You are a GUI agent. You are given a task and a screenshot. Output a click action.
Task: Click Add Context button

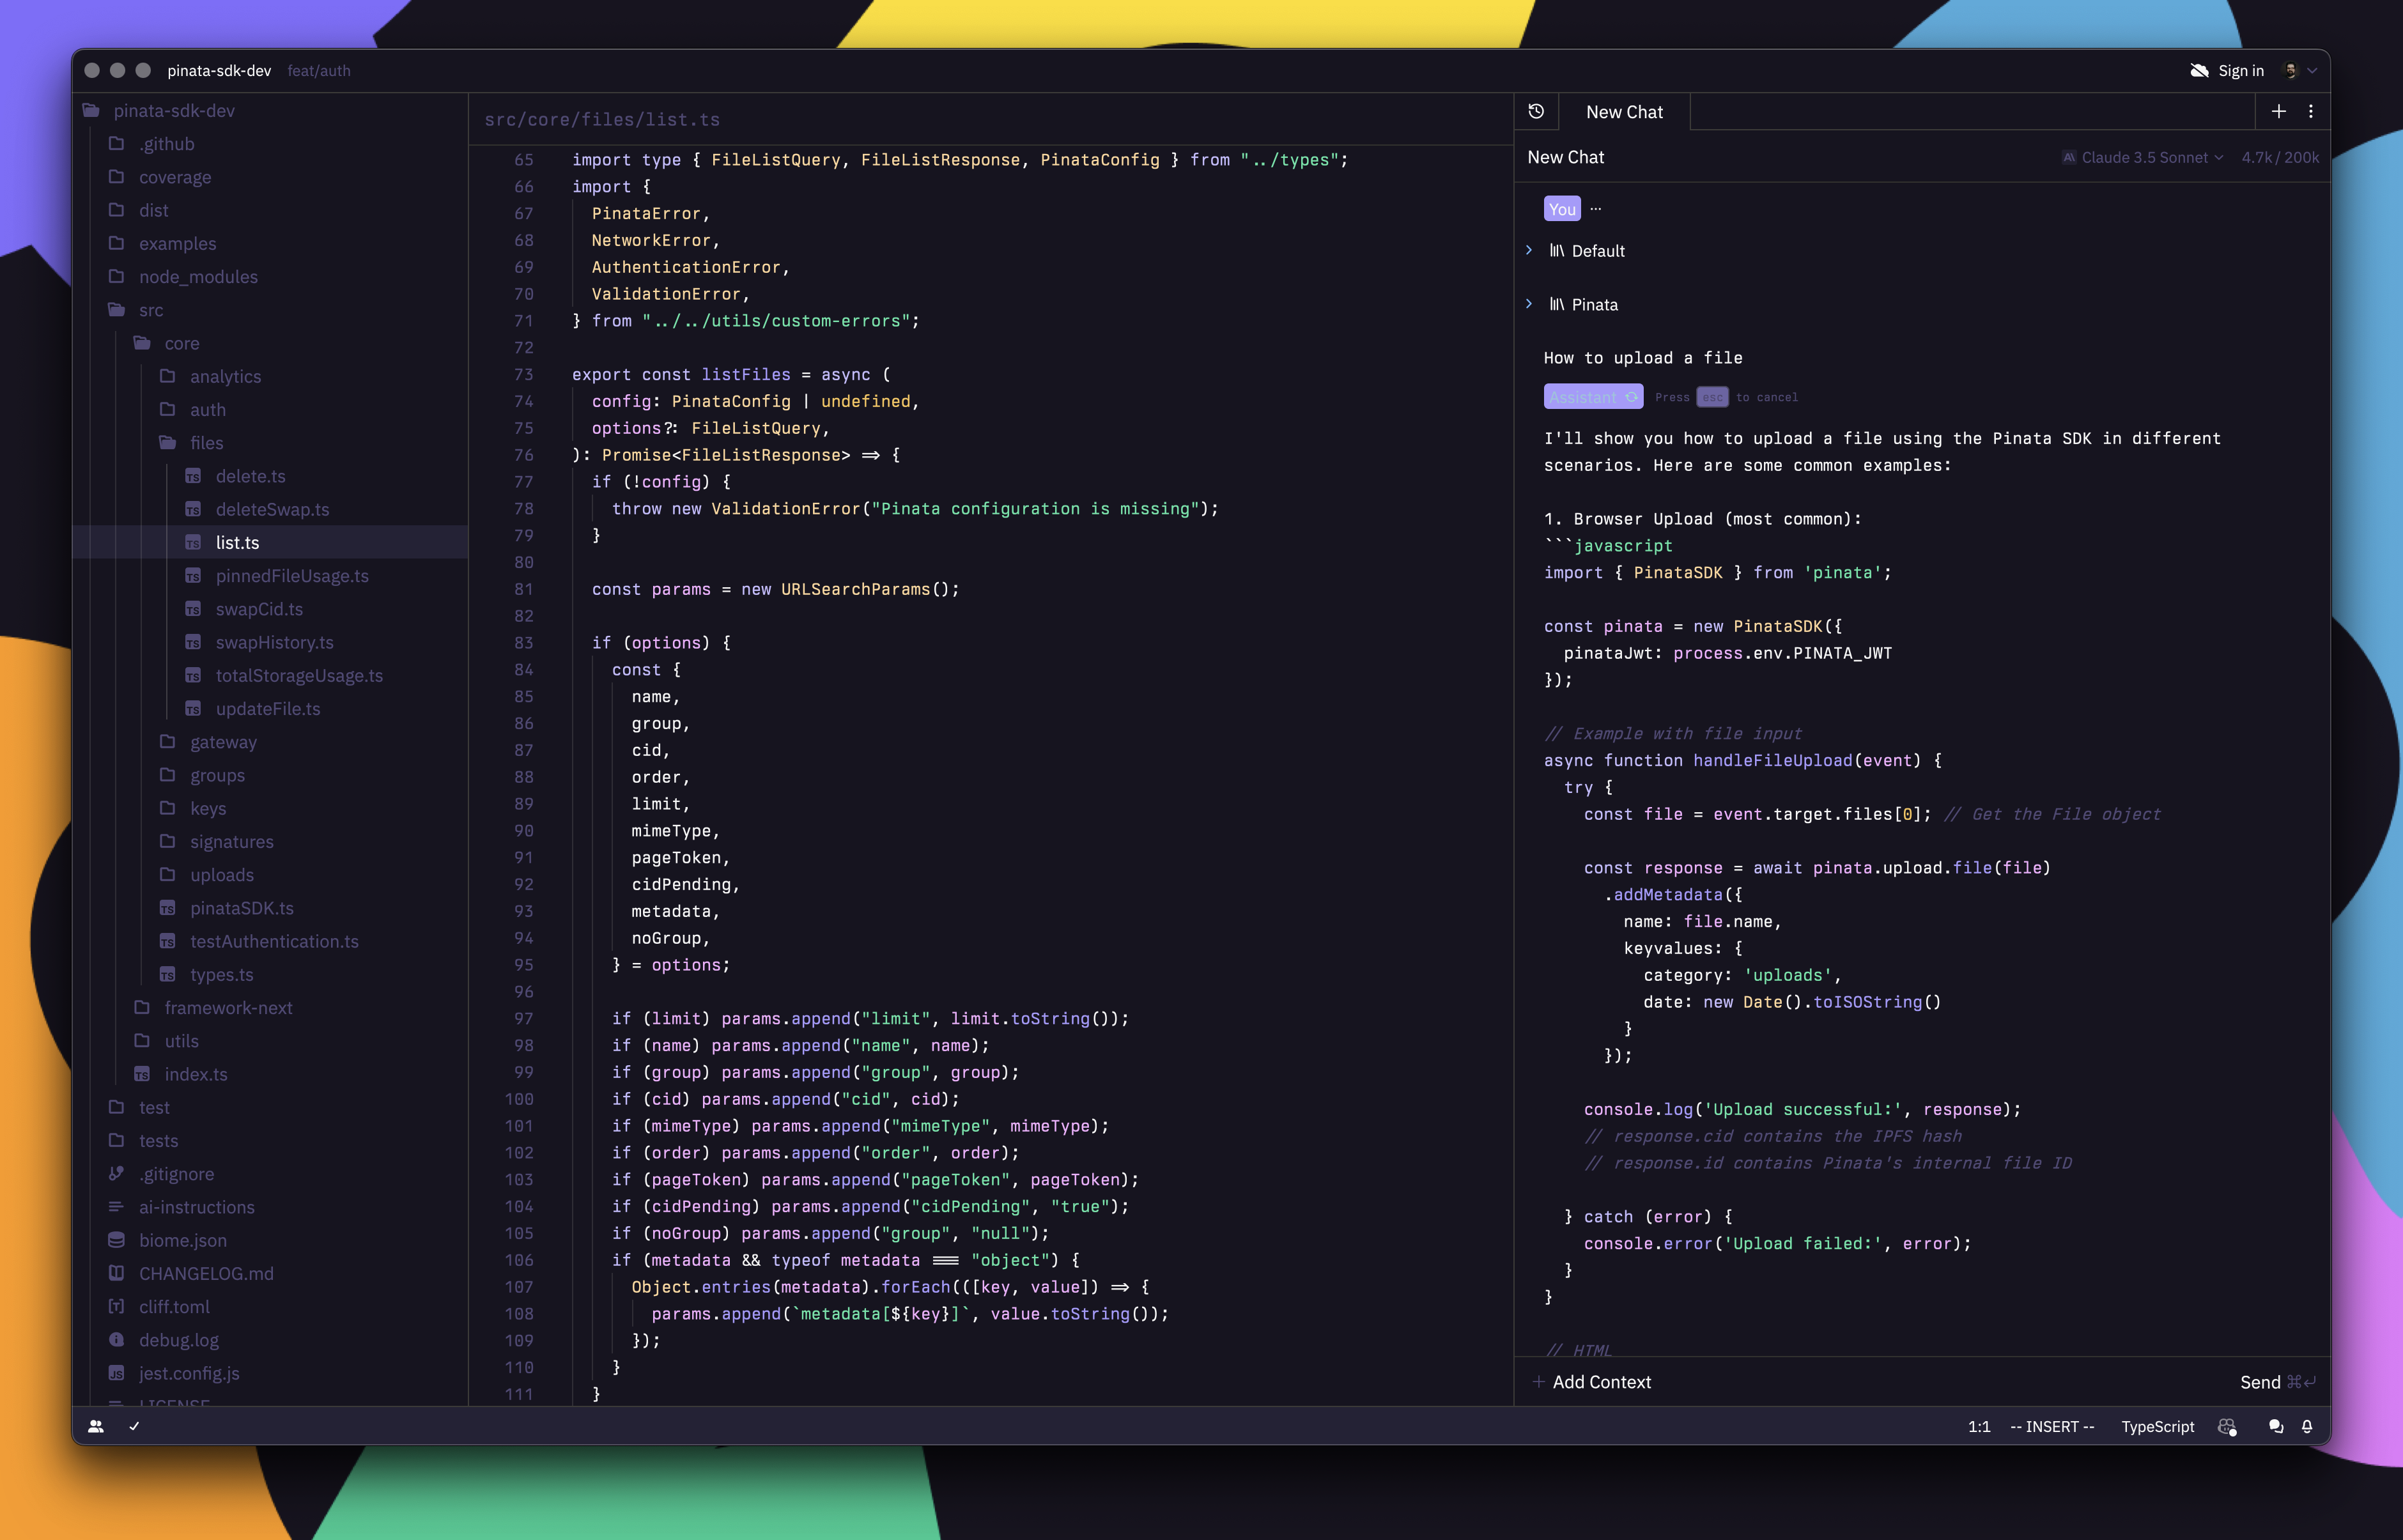point(1592,1381)
